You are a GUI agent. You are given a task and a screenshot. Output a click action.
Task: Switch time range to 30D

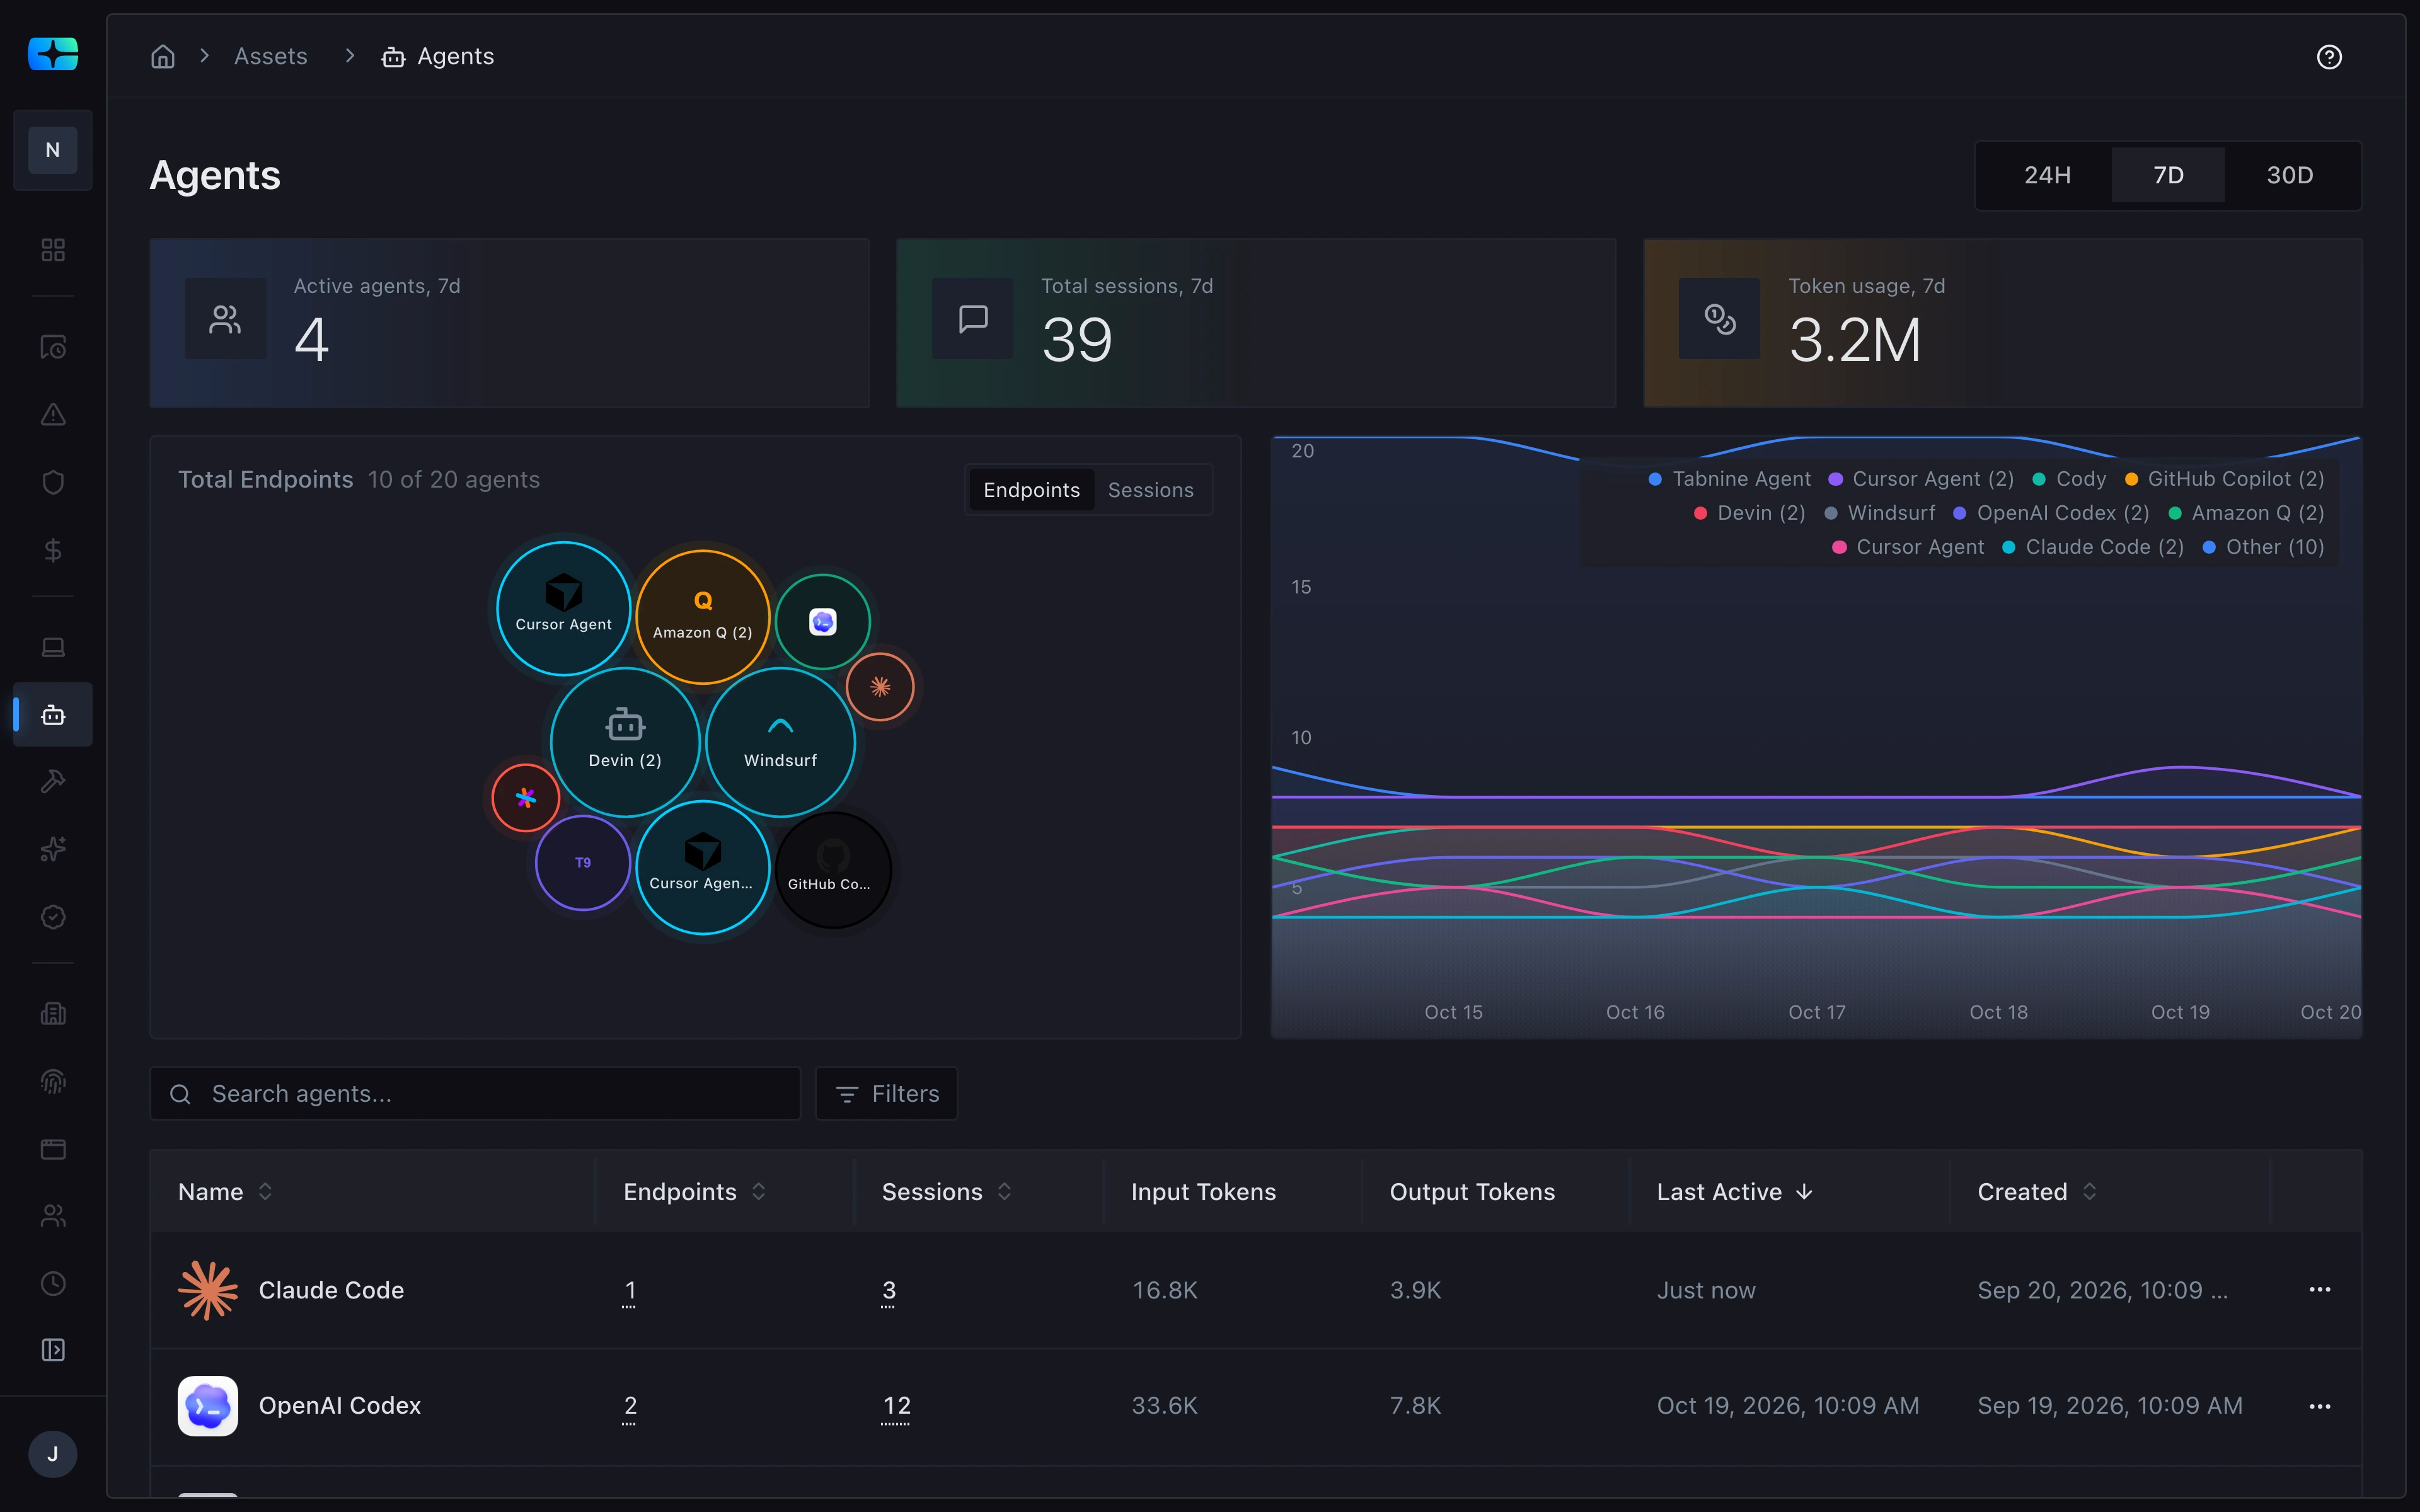2289,175
